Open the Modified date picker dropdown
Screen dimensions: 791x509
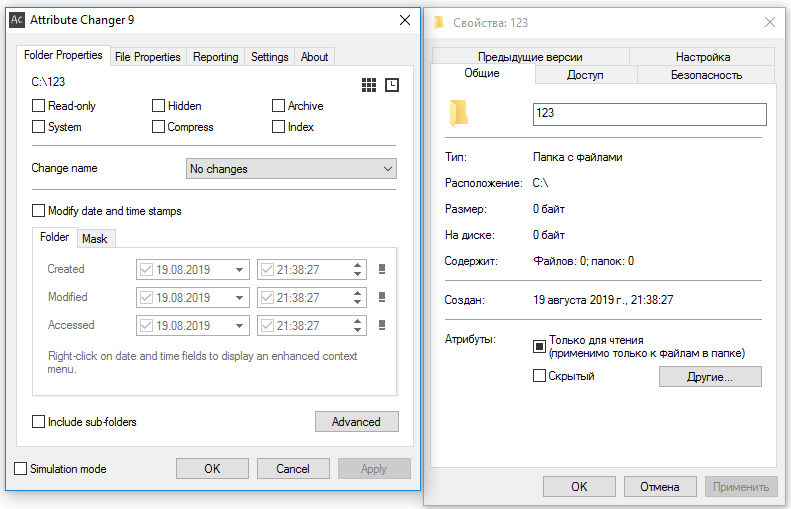coord(240,298)
